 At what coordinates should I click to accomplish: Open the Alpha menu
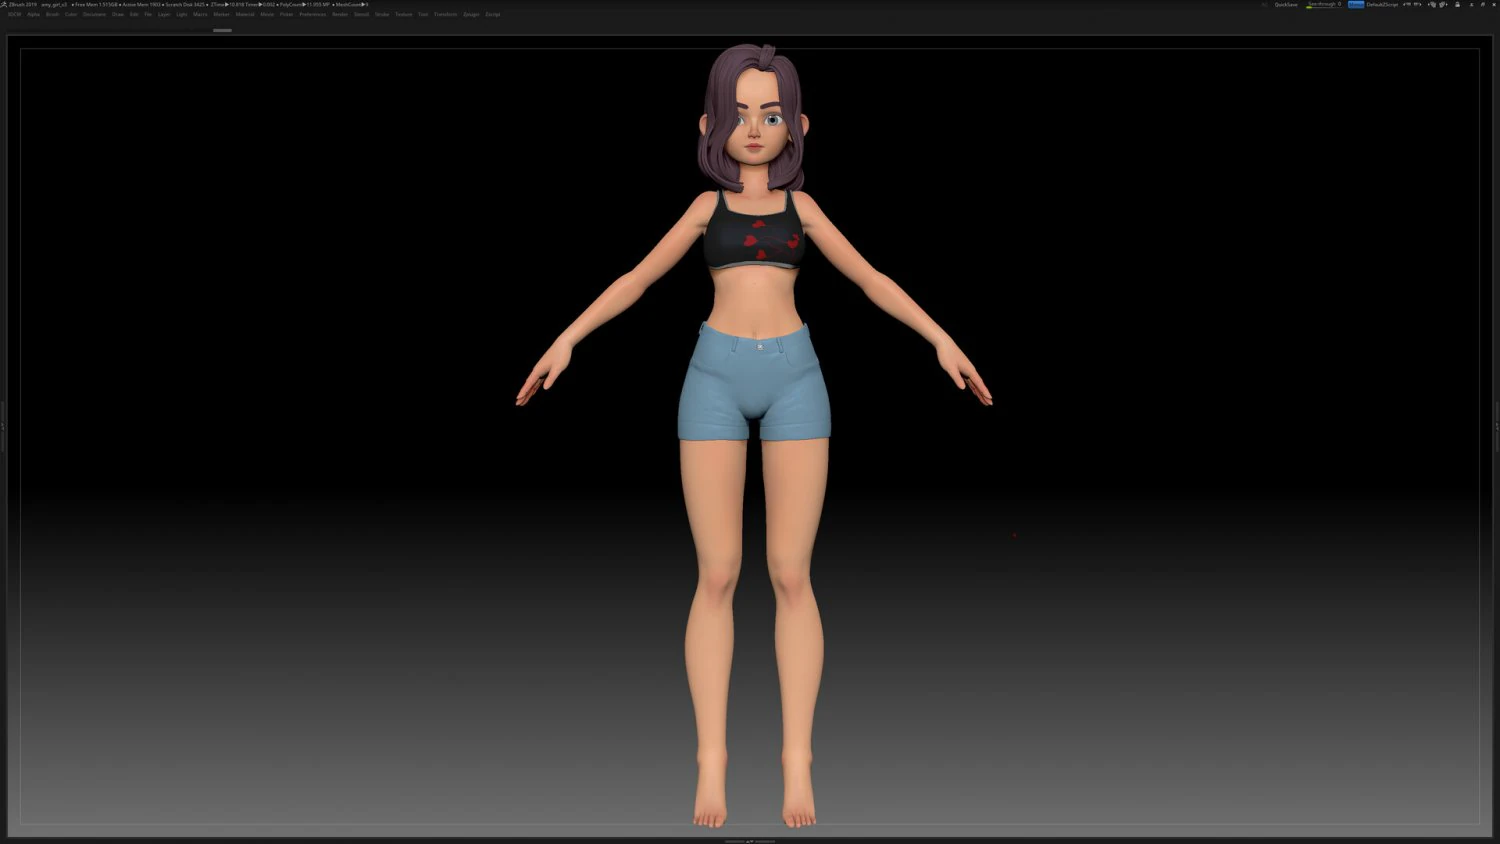point(33,14)
